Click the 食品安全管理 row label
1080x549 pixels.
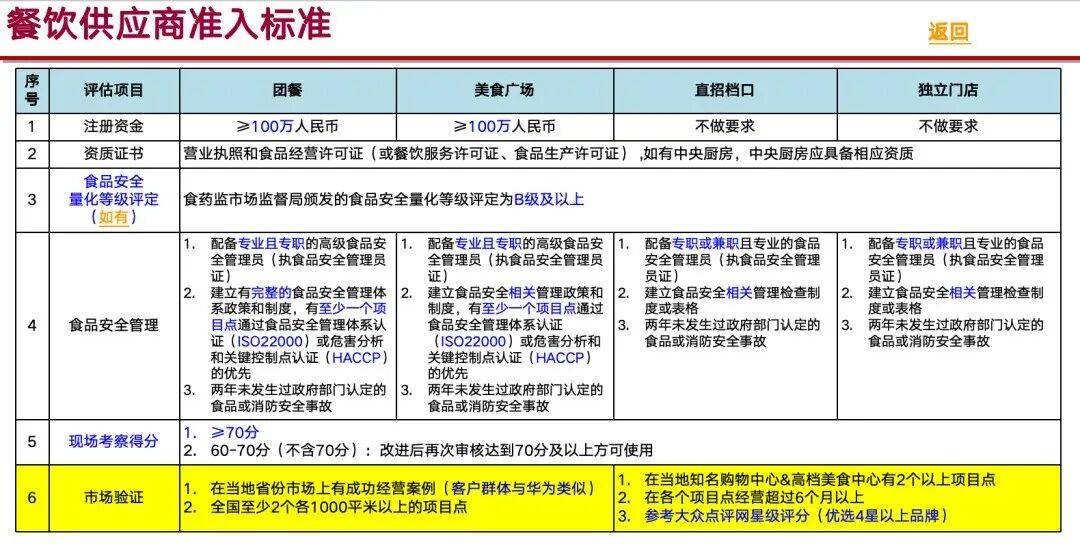point(113,325)
